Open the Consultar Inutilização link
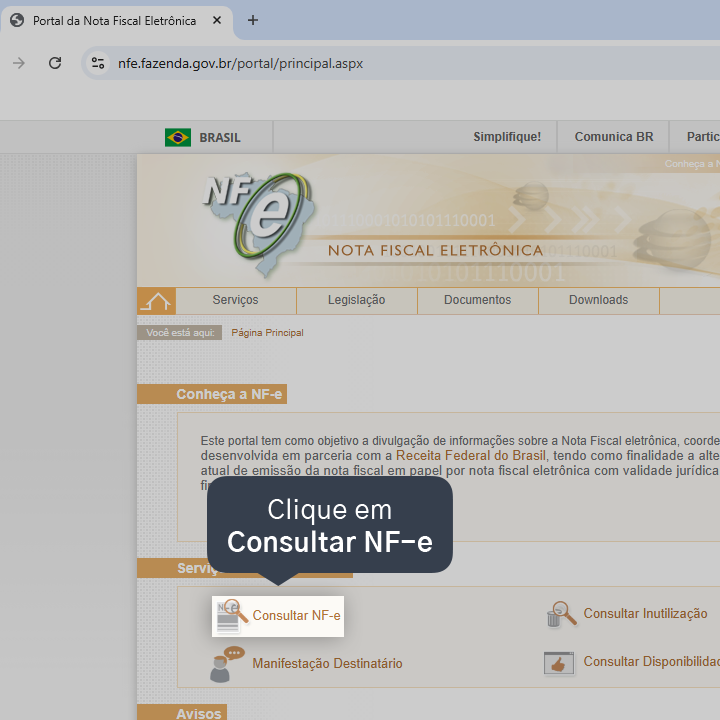The width and height of the screenshot is (720, 720). [x=645, y=613]
